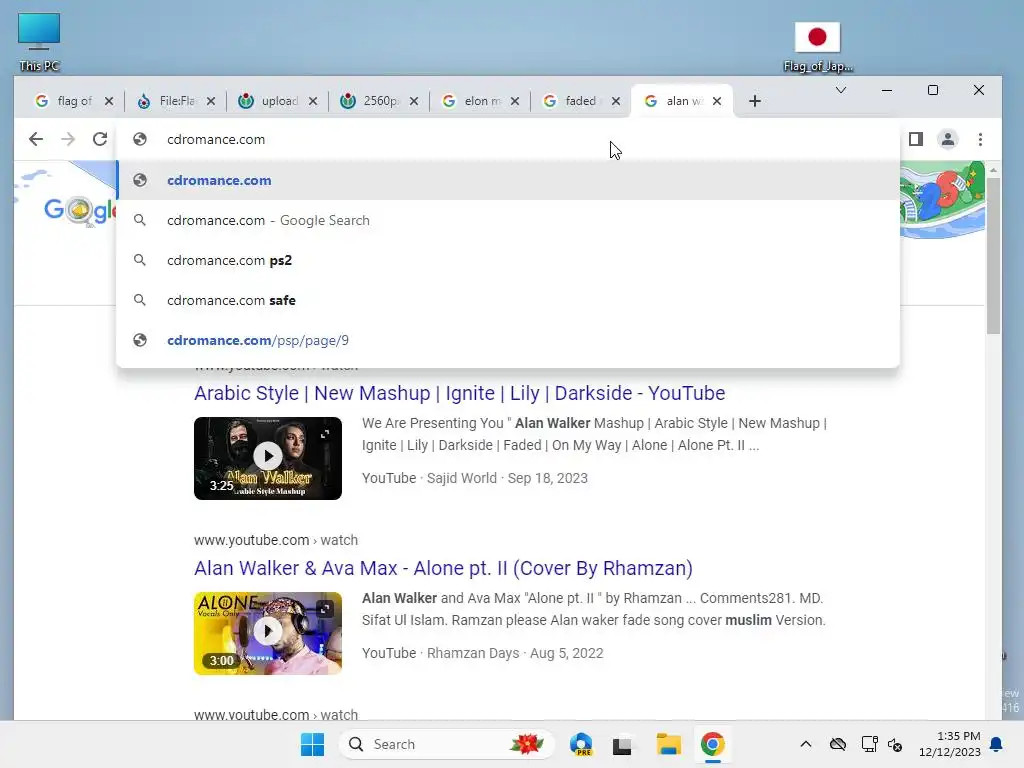This screenshot has width=1024, height=768.
Task: Open Chrome three-dot menu
Action: tap(980, 139)
